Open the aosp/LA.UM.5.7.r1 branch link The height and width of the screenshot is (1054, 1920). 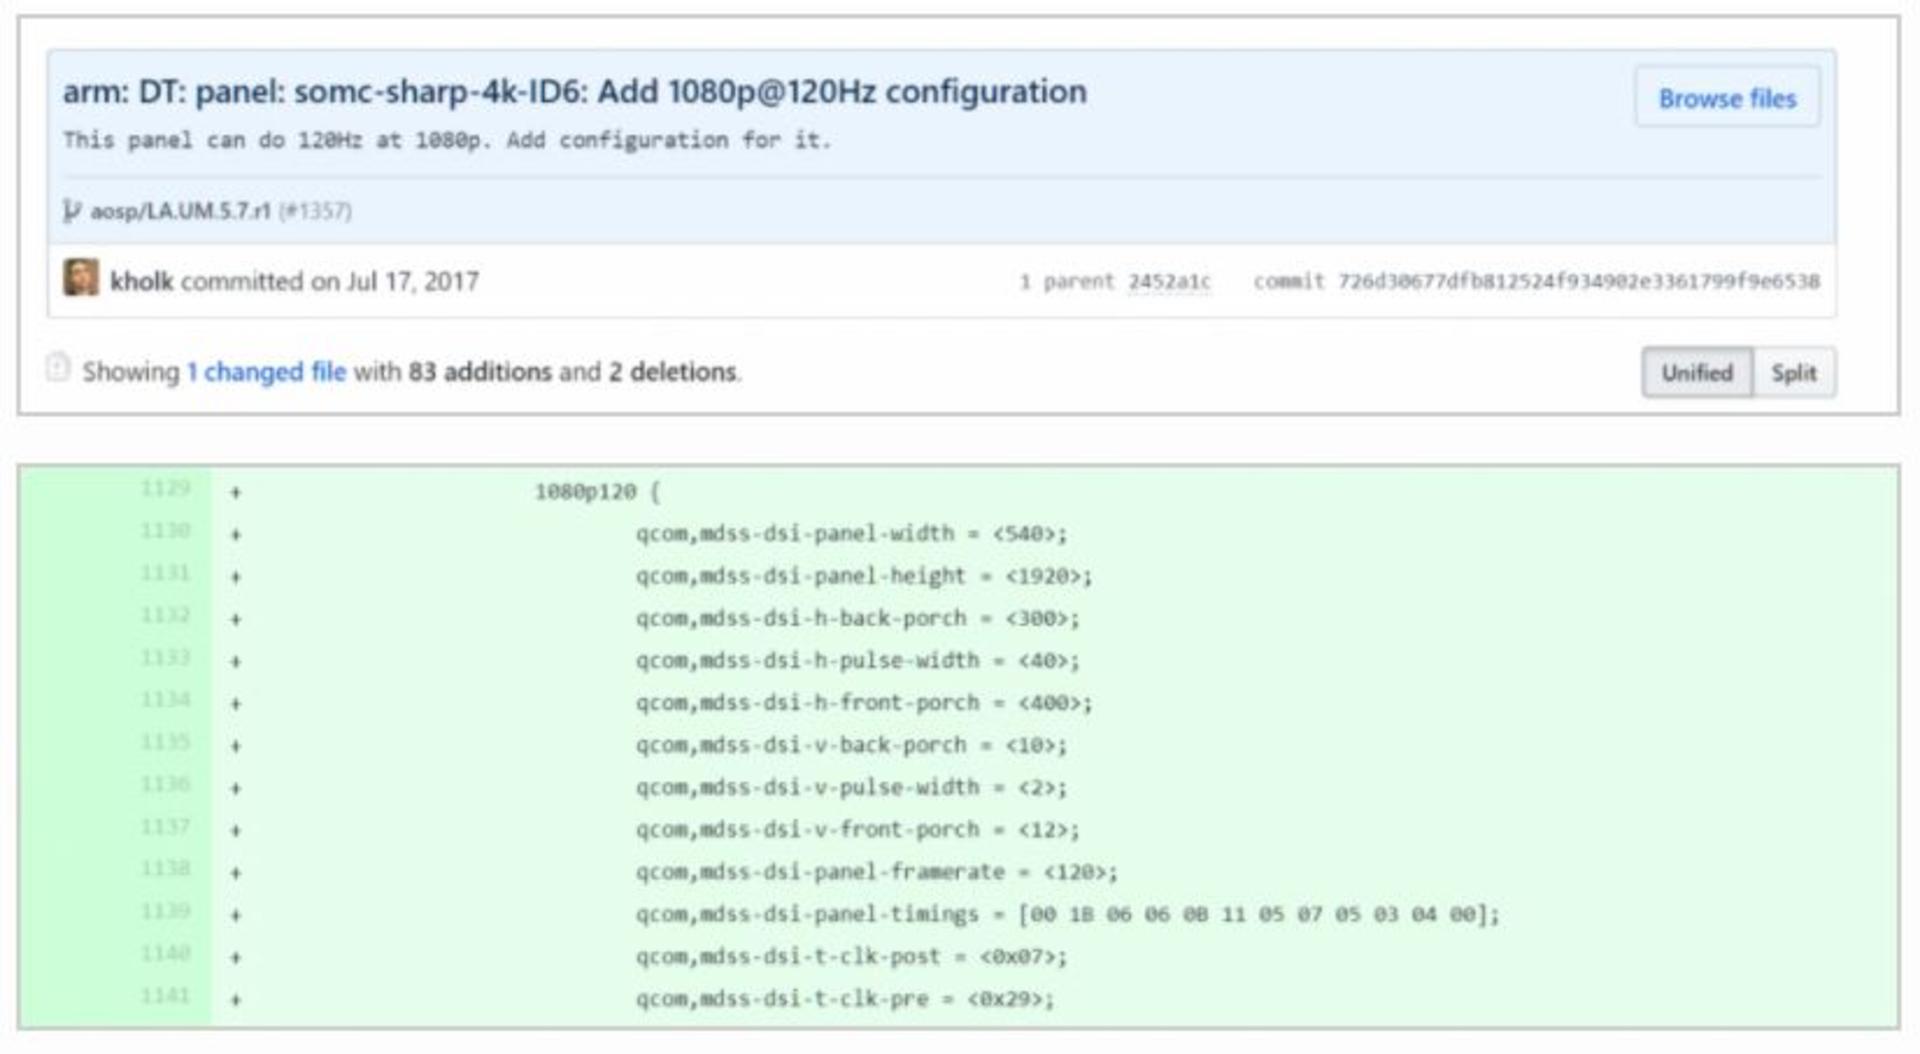[180, 211]
